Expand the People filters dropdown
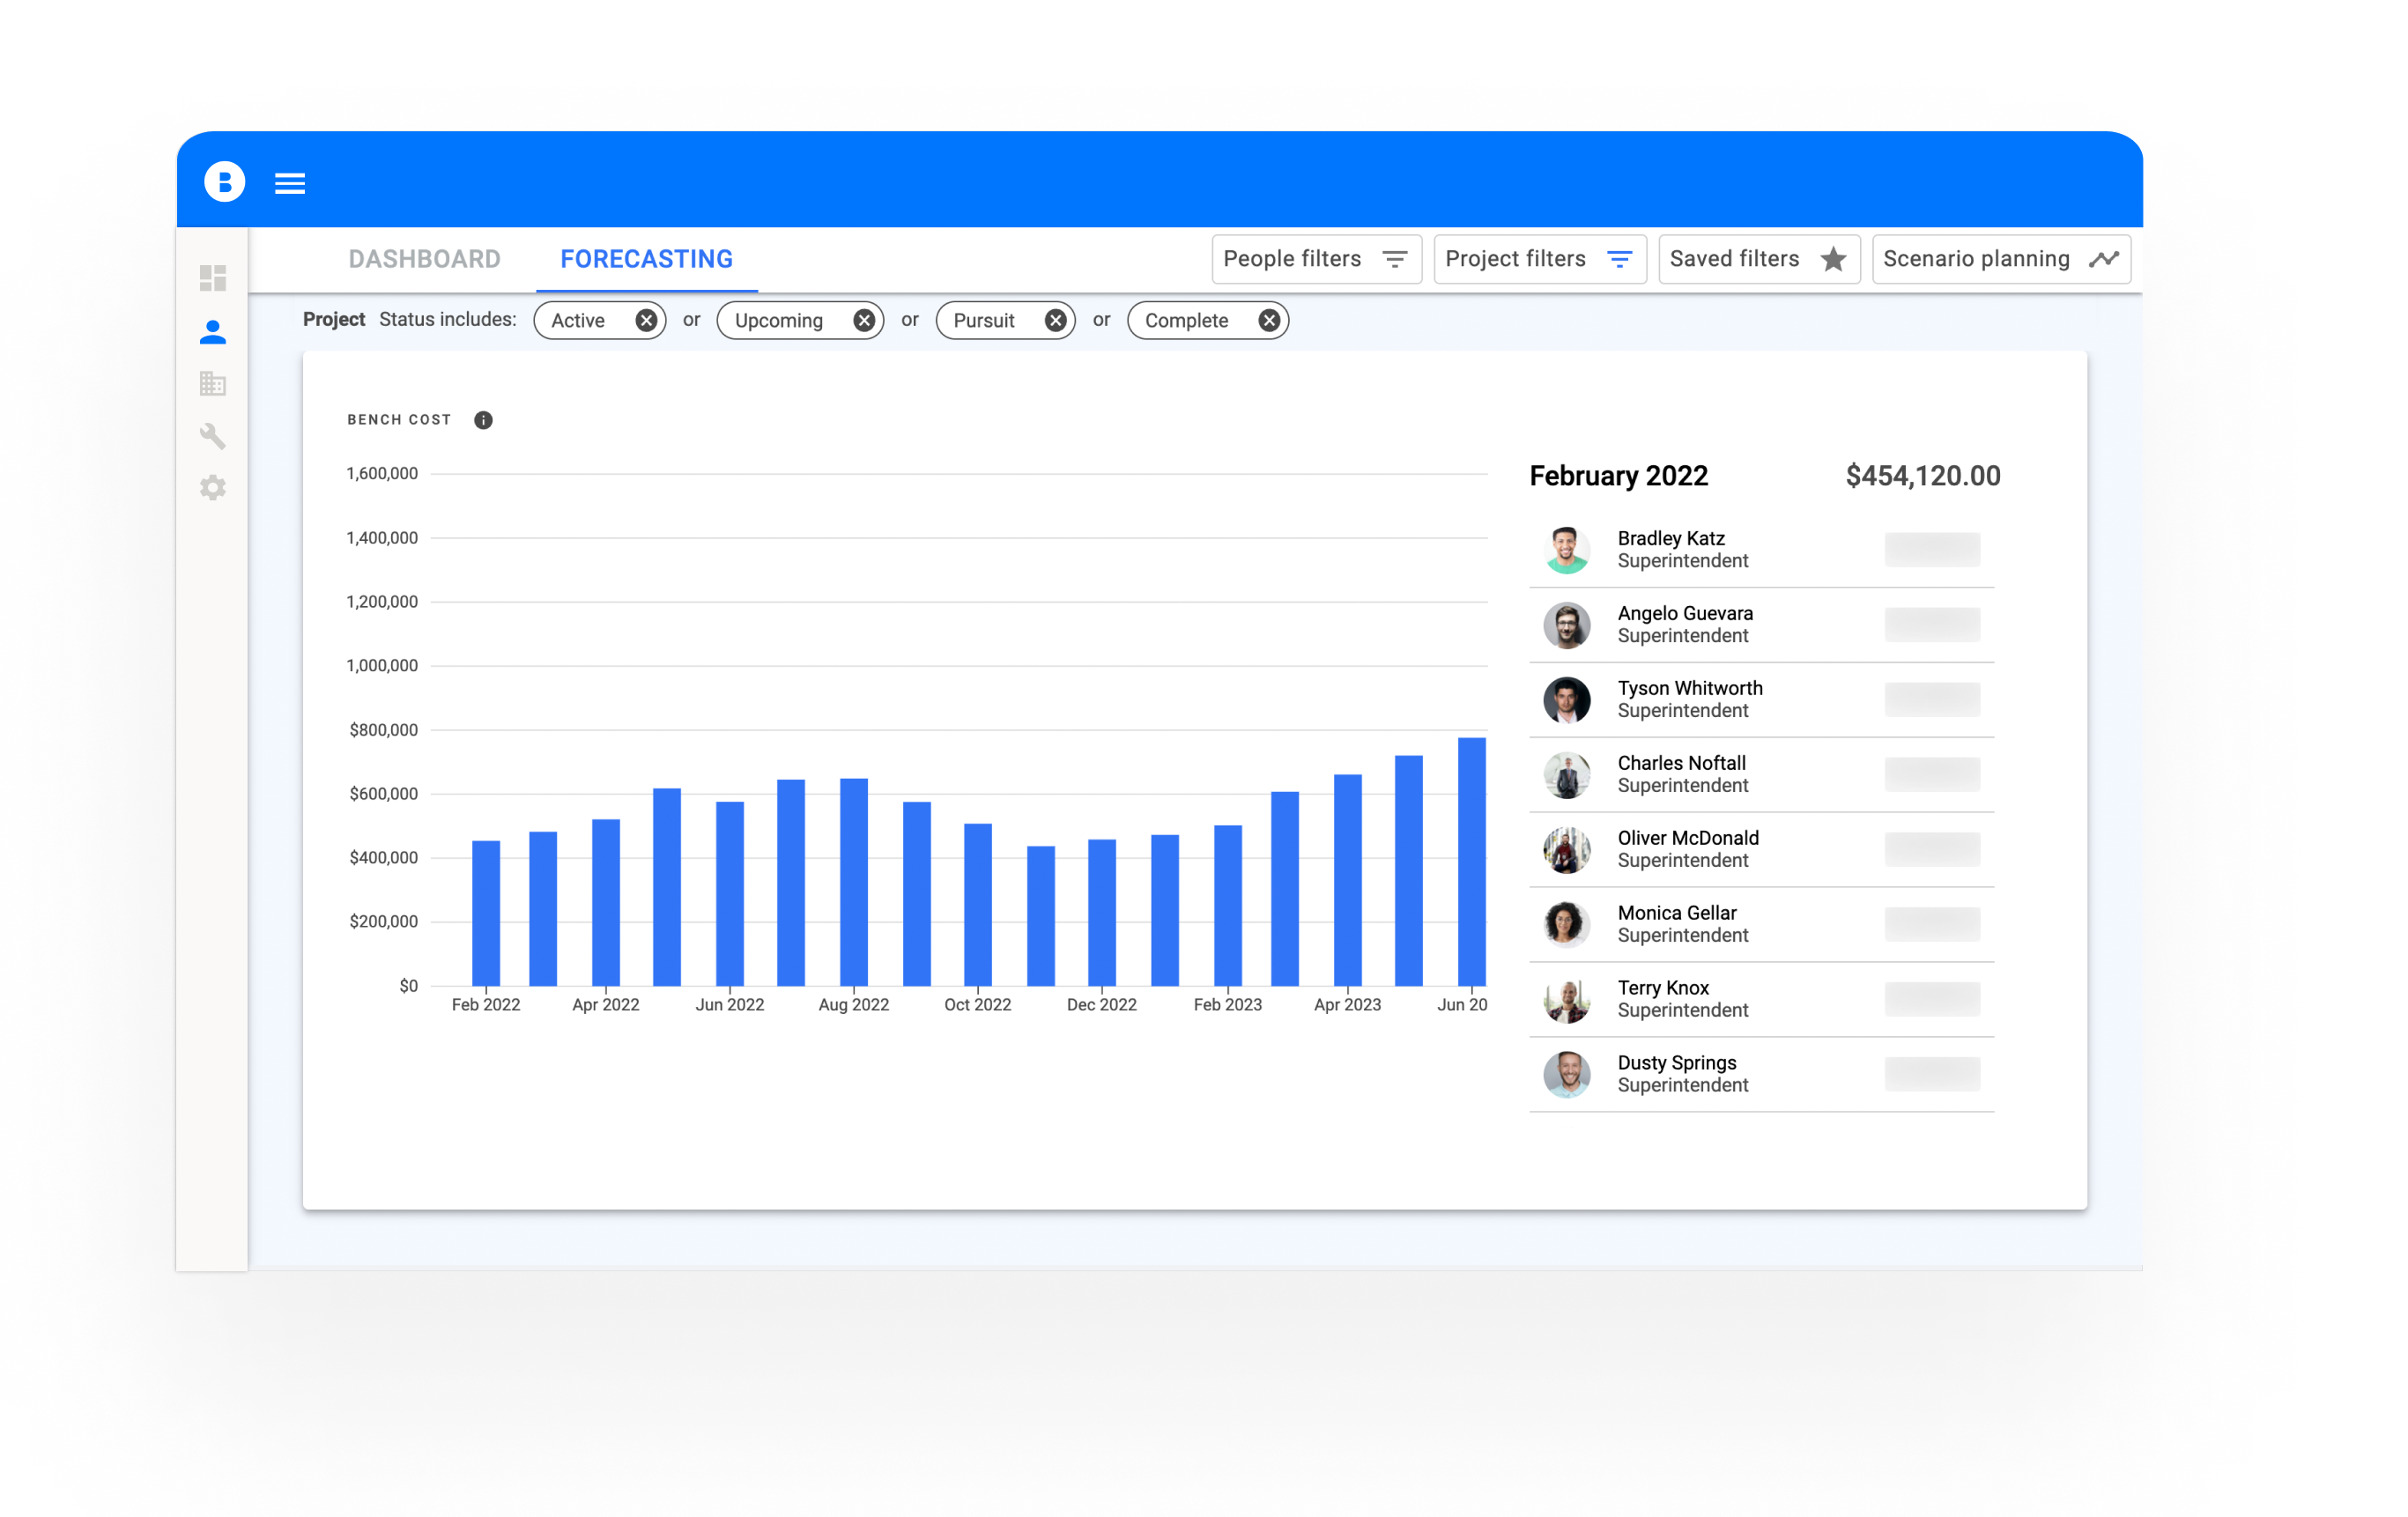 (1316, 259)
